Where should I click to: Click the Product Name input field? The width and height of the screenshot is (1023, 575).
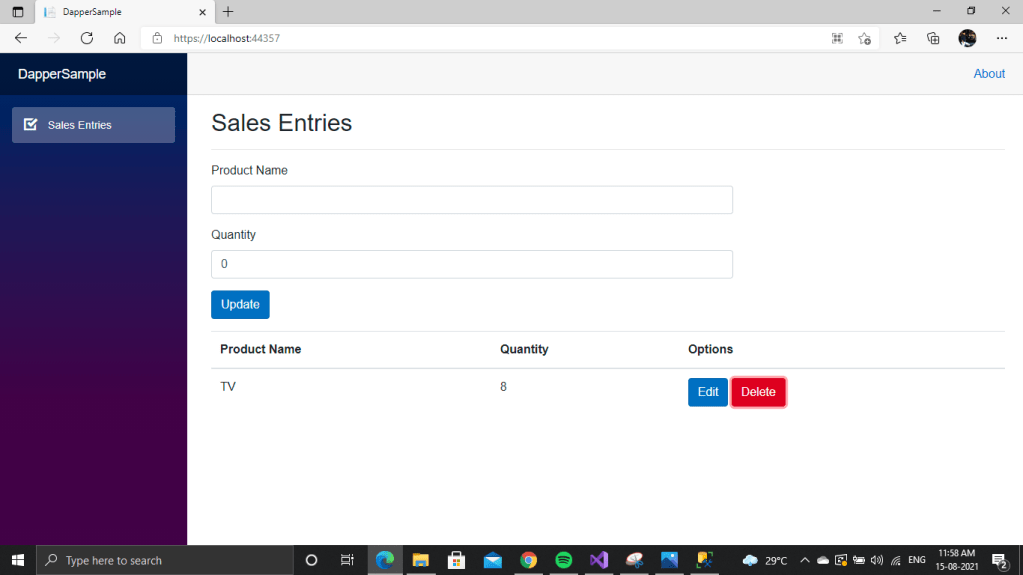(x=471, y=200)
